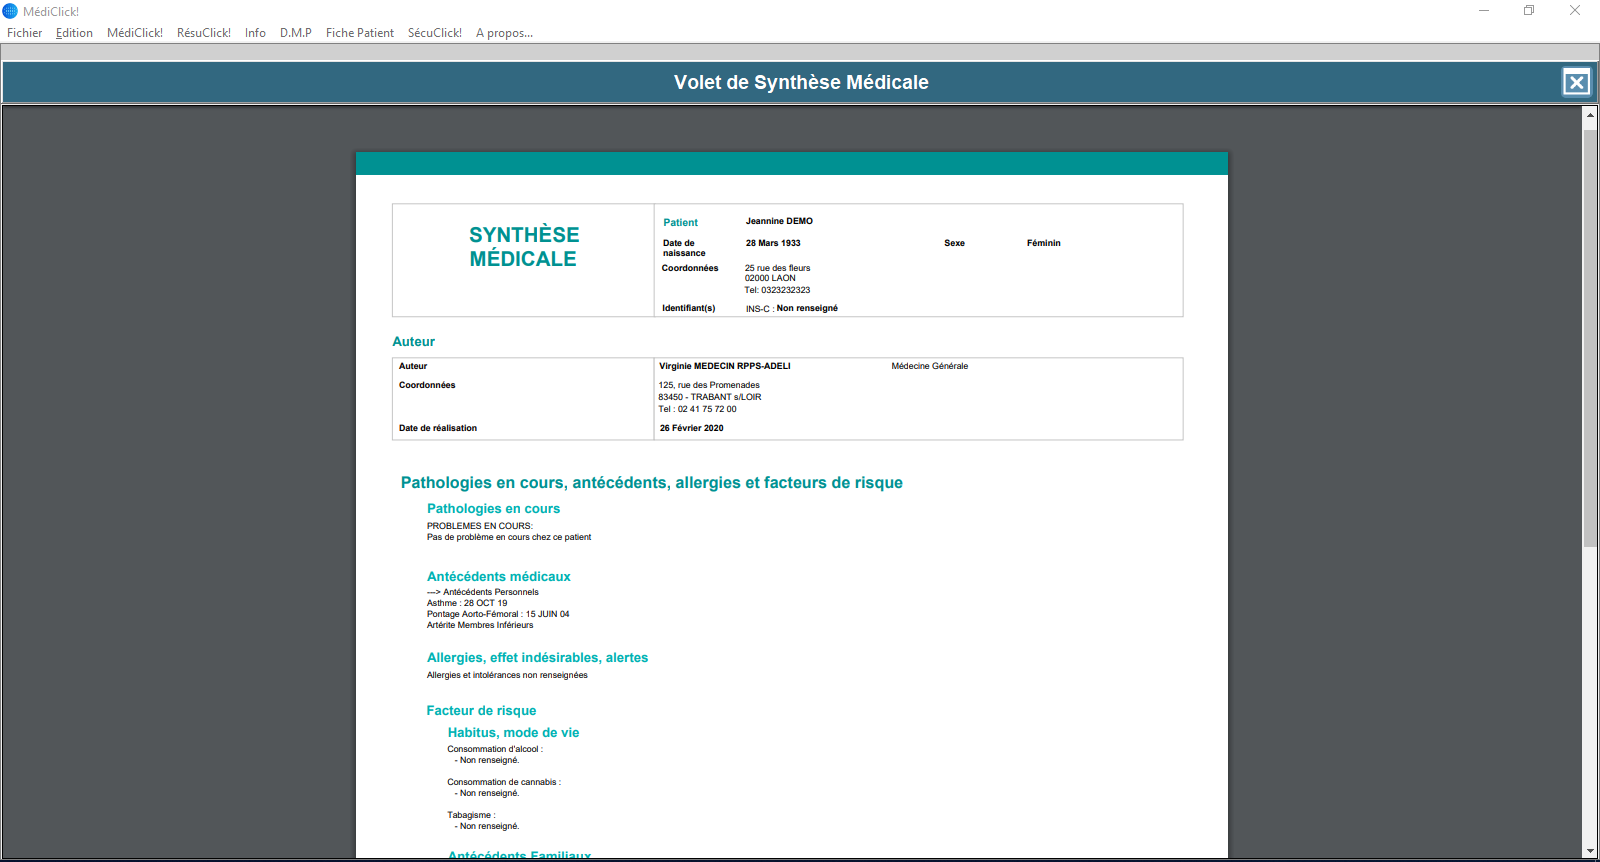Open the SécuClick! menu
The height and width of the screenshot is (862, 1600).
click(435, 33)
